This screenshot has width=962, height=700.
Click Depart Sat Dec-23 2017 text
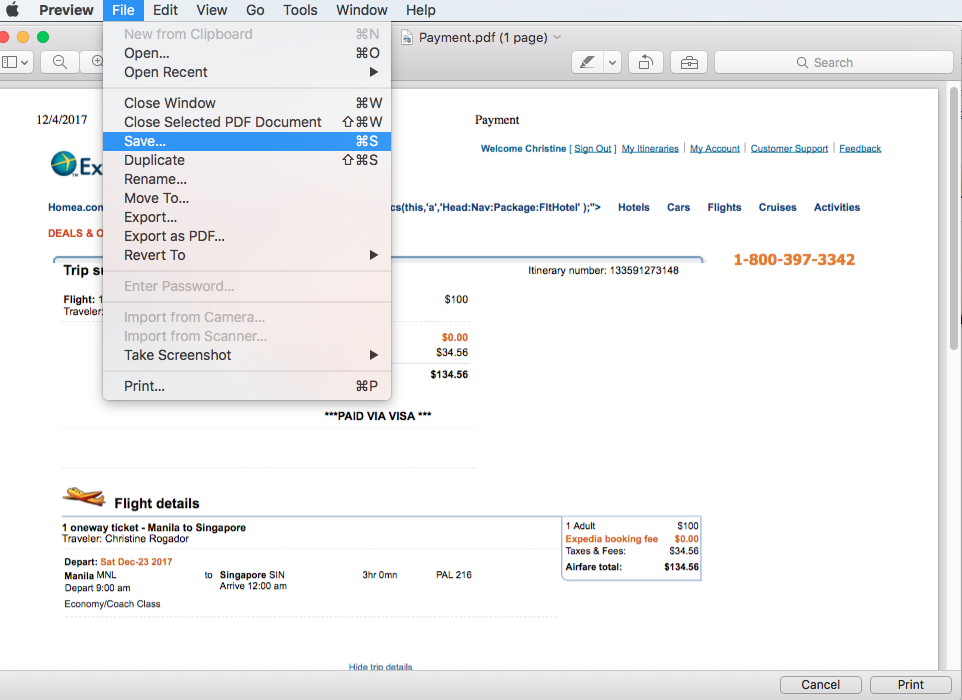point(118,562)
